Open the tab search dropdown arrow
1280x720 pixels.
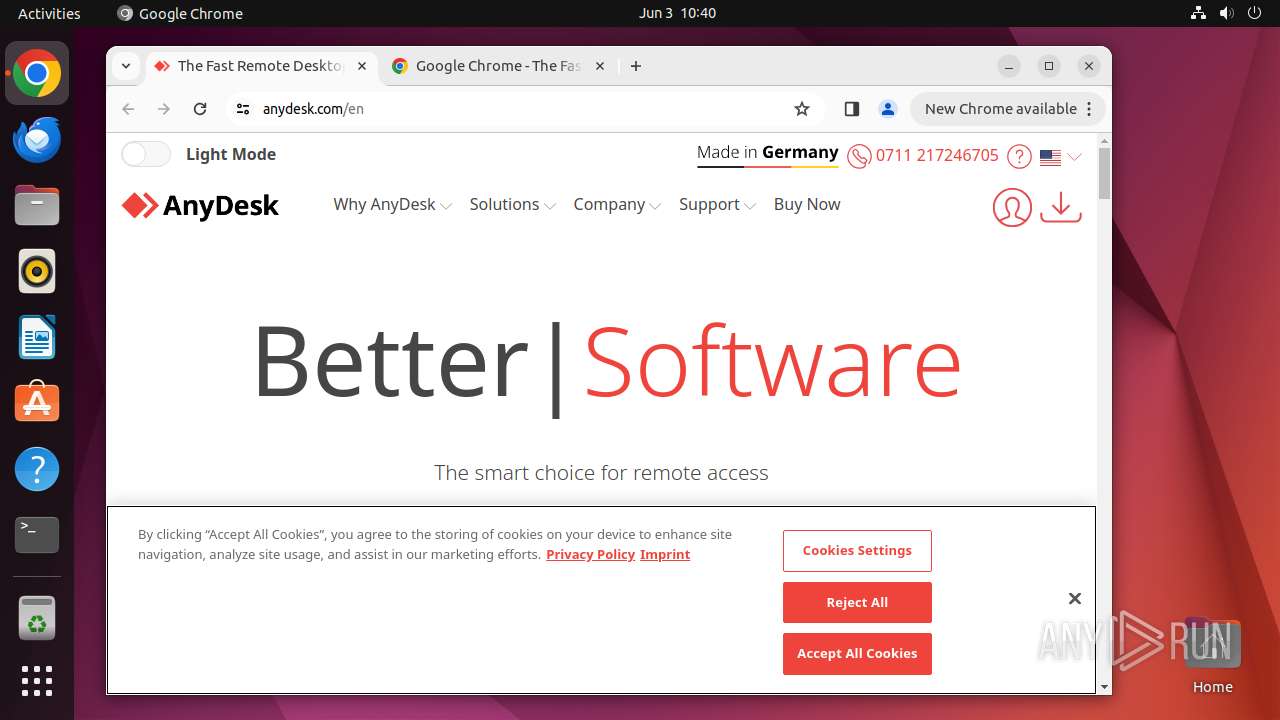click(x=126, y=66)
